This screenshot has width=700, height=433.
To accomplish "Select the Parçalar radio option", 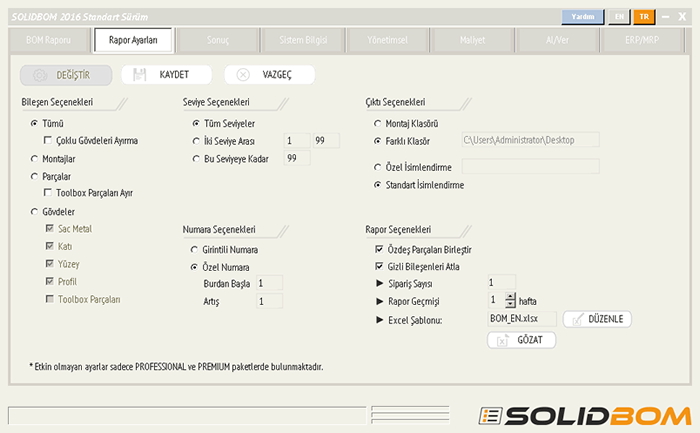I will (x=34, y=176).
